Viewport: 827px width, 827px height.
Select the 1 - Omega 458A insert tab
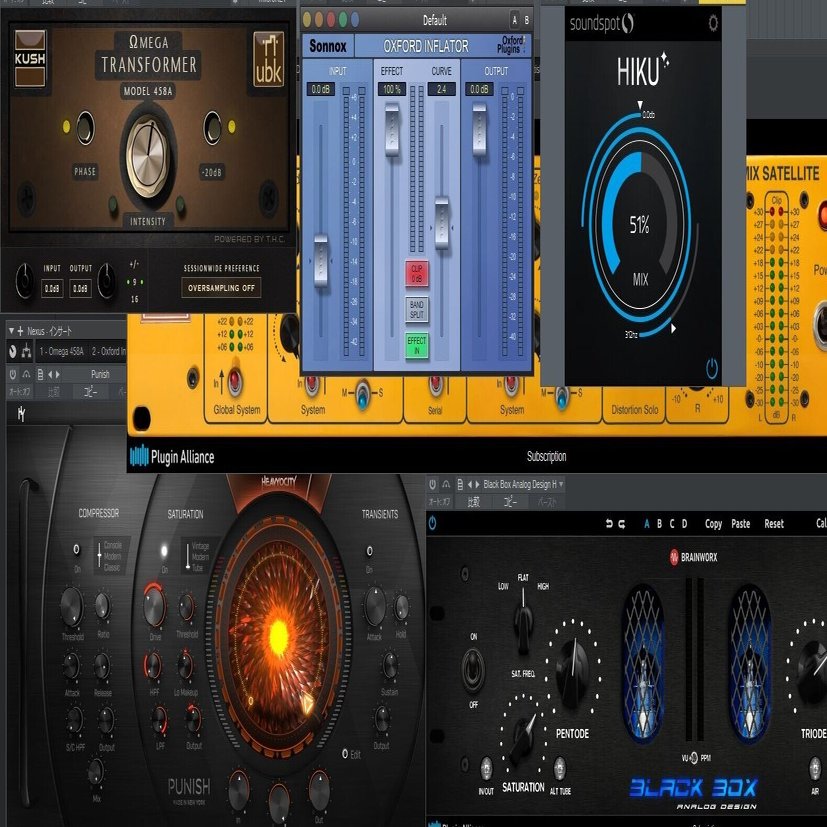point(61,351)
